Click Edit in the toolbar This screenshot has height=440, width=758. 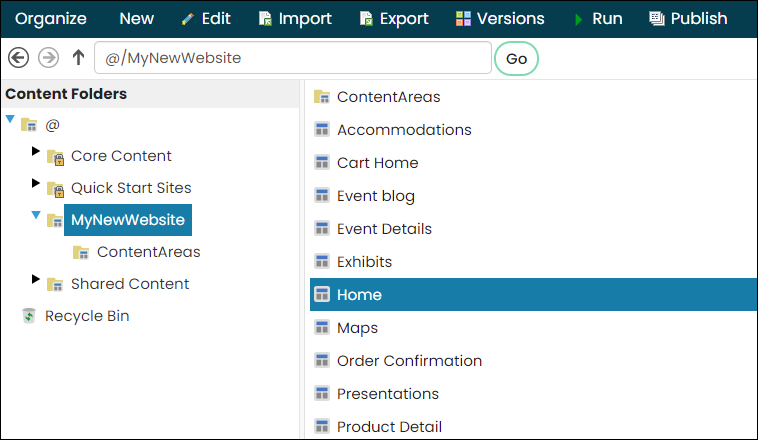(x=216, y=18)
